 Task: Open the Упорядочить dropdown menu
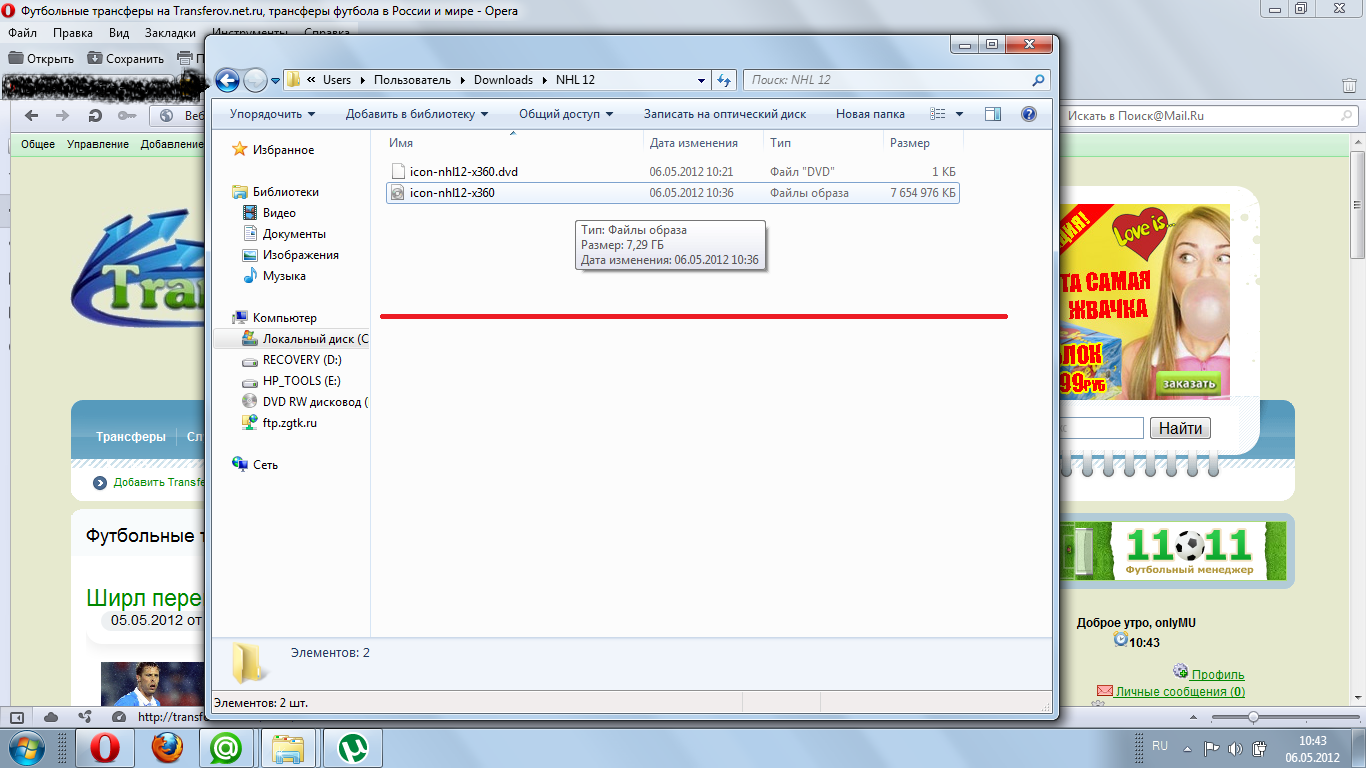click(x=272, y=114)
